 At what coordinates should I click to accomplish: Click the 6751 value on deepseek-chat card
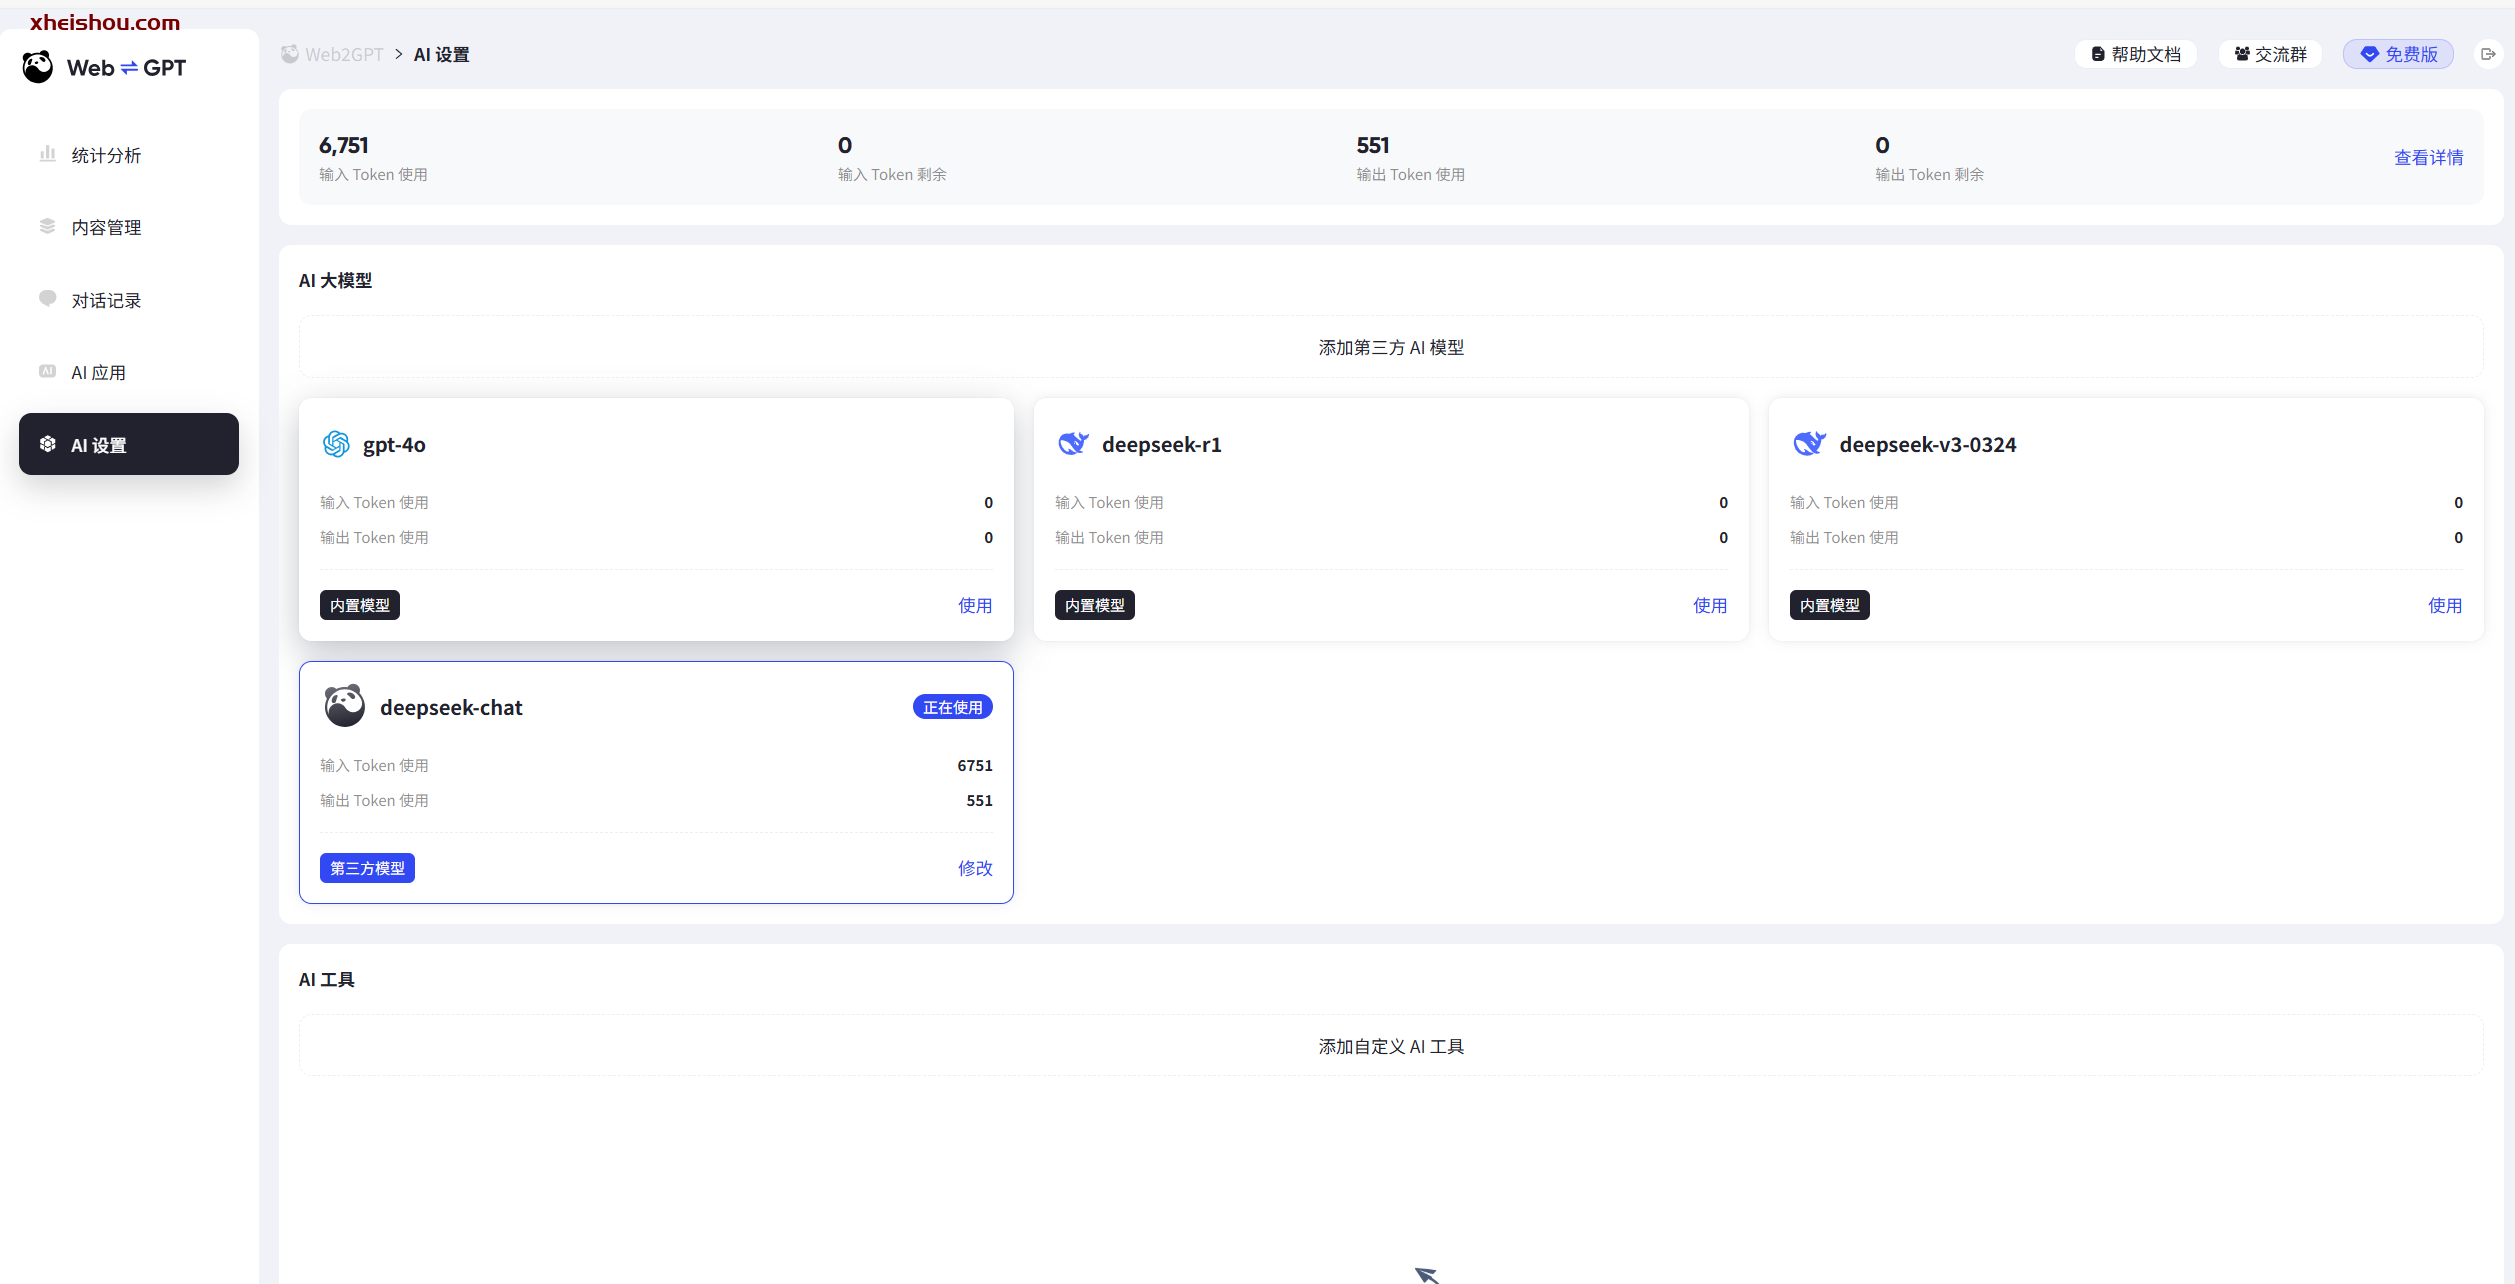975,765
